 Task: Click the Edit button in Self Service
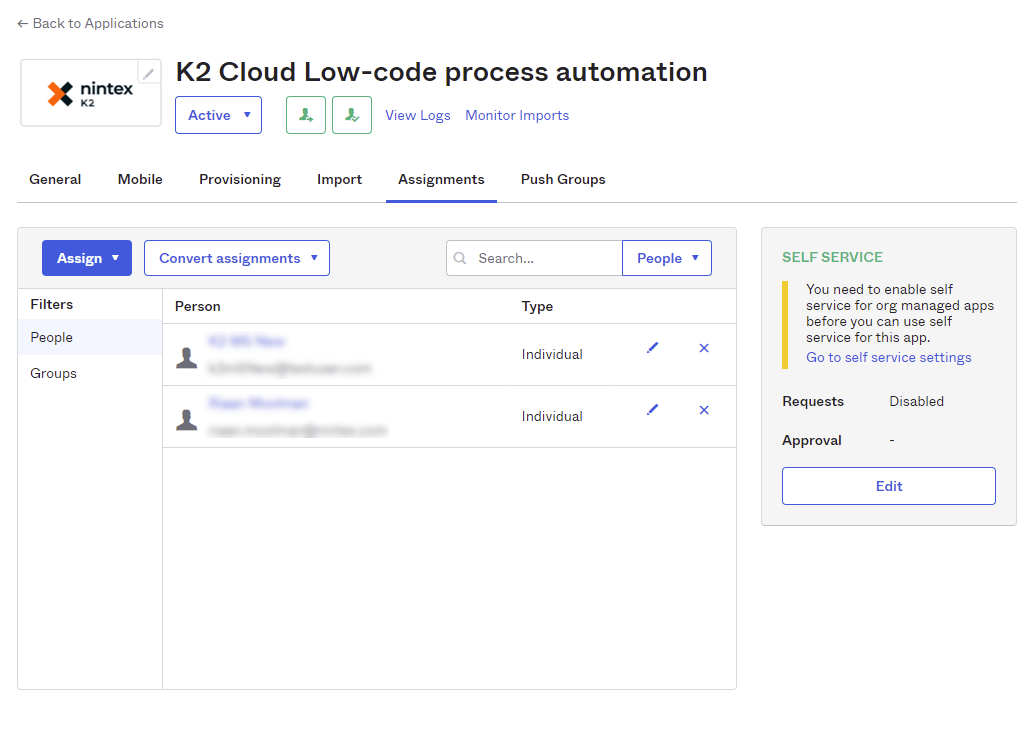(x=888, y=486)
